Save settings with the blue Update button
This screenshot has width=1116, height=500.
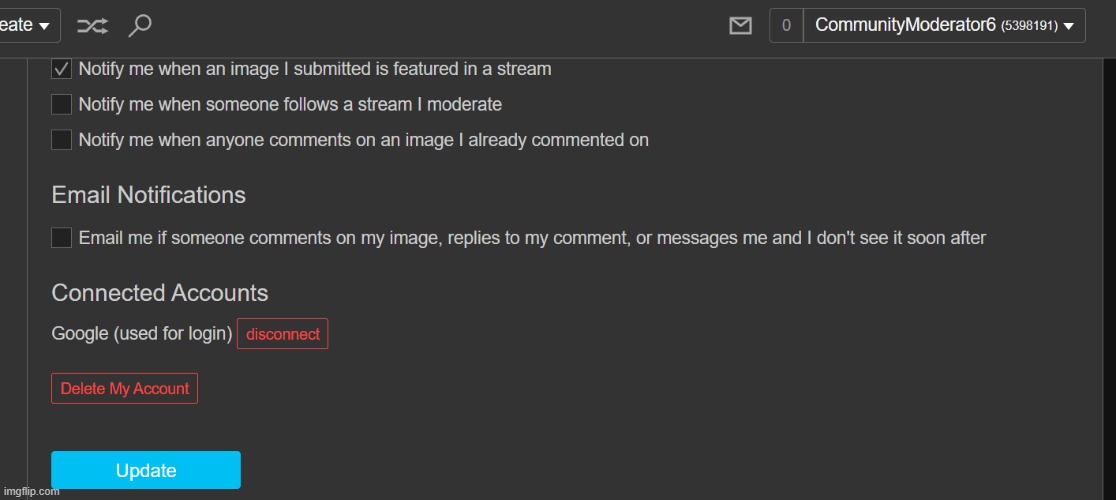tap(146, 470)
